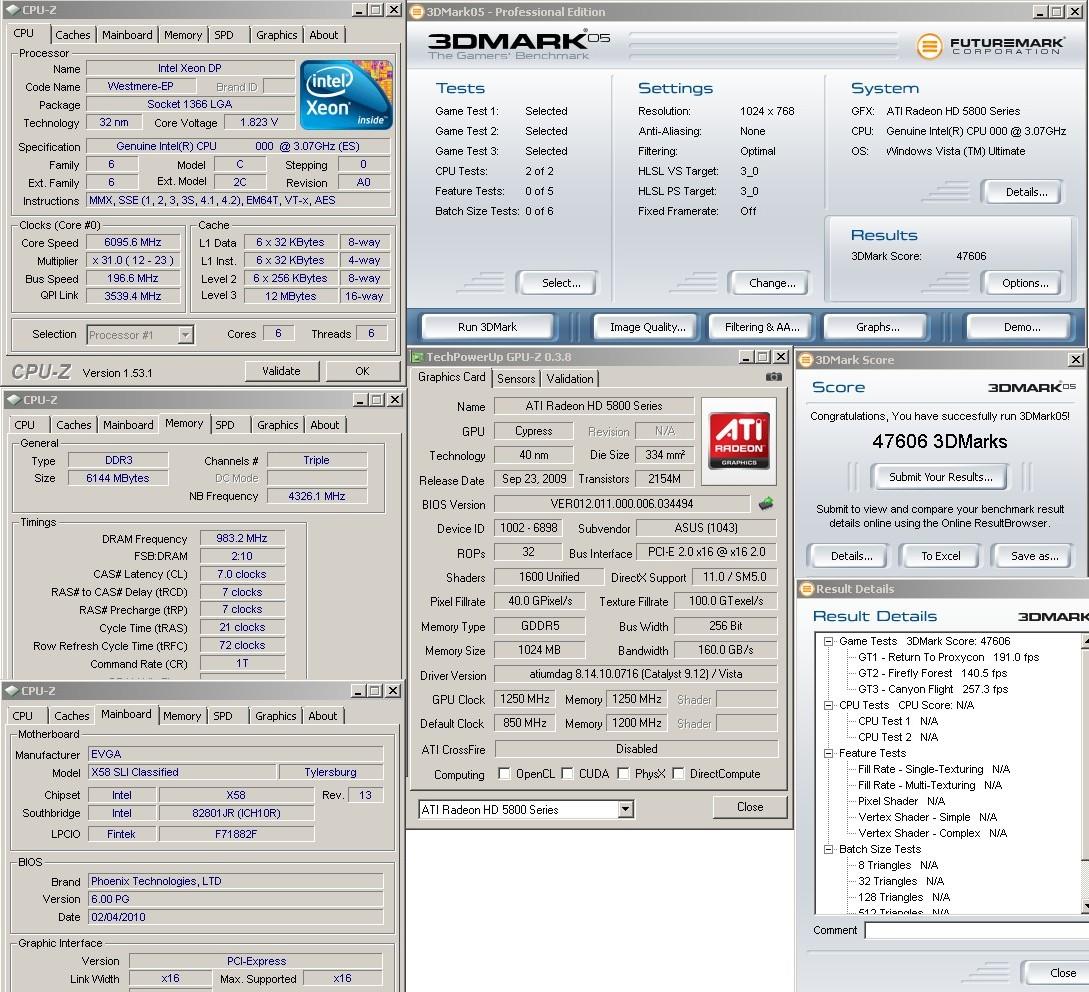Click the 3DMark Score window title icon
This screenshot has height=992, width=1089.
[806, 360]
